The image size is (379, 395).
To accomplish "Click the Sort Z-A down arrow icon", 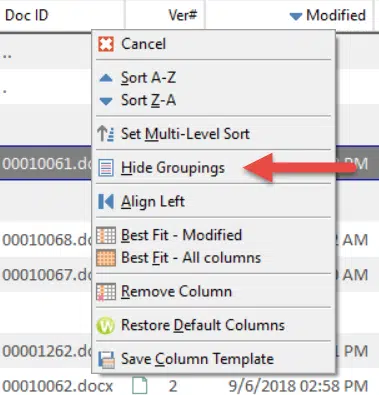I will 106,101.
